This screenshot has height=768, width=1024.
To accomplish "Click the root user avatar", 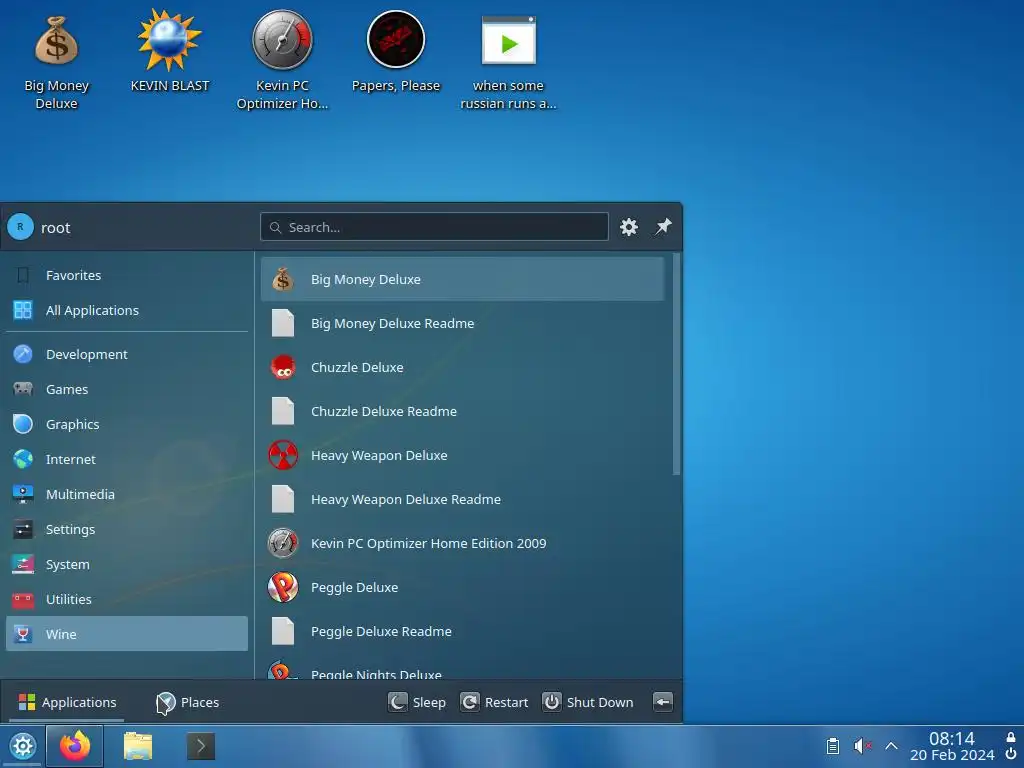I will pyautogui.click(x=20, y=227).
